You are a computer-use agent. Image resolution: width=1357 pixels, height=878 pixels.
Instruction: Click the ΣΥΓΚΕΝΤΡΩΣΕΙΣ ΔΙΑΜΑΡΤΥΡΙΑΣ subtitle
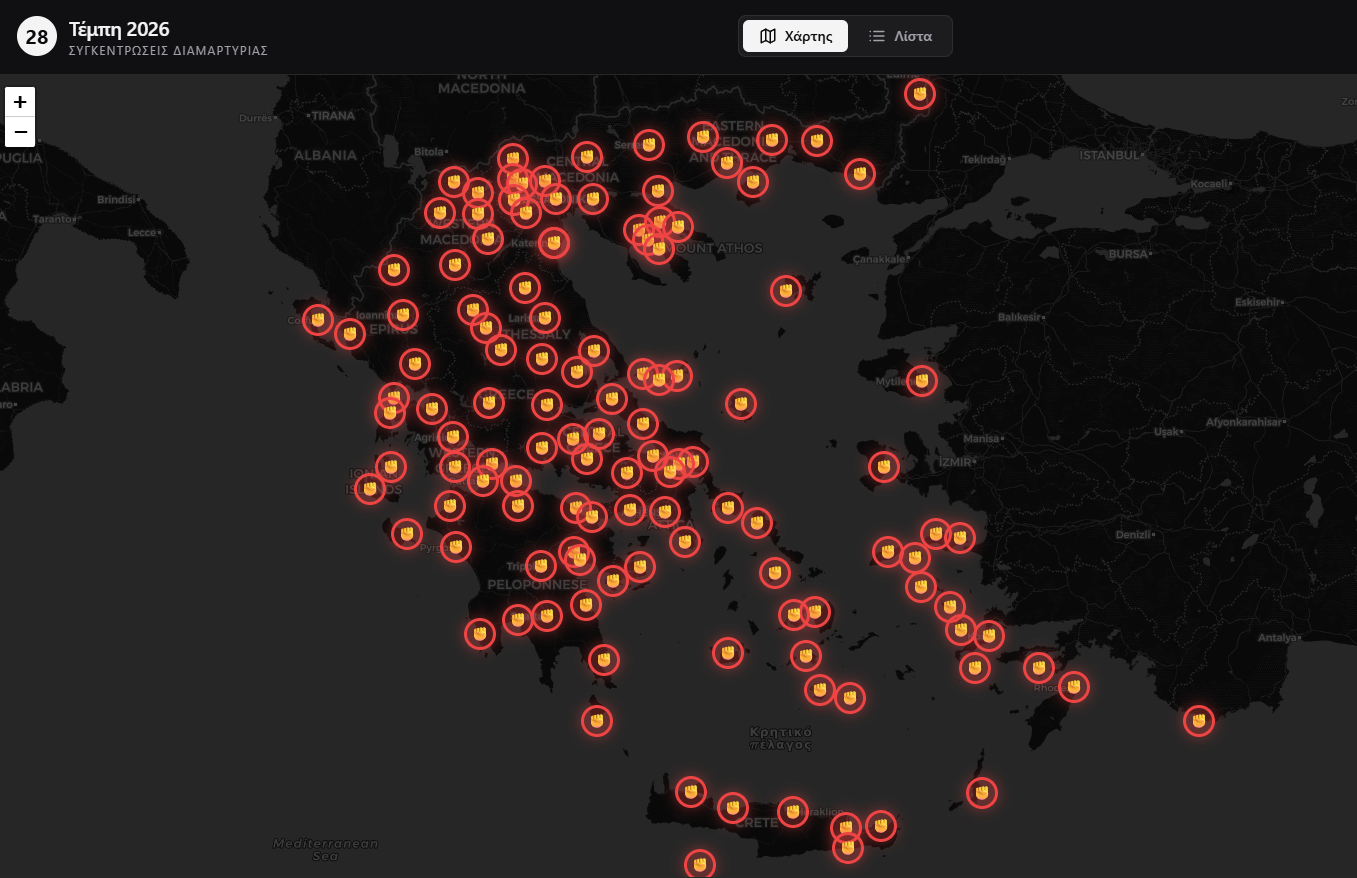(x=168, y=51)
